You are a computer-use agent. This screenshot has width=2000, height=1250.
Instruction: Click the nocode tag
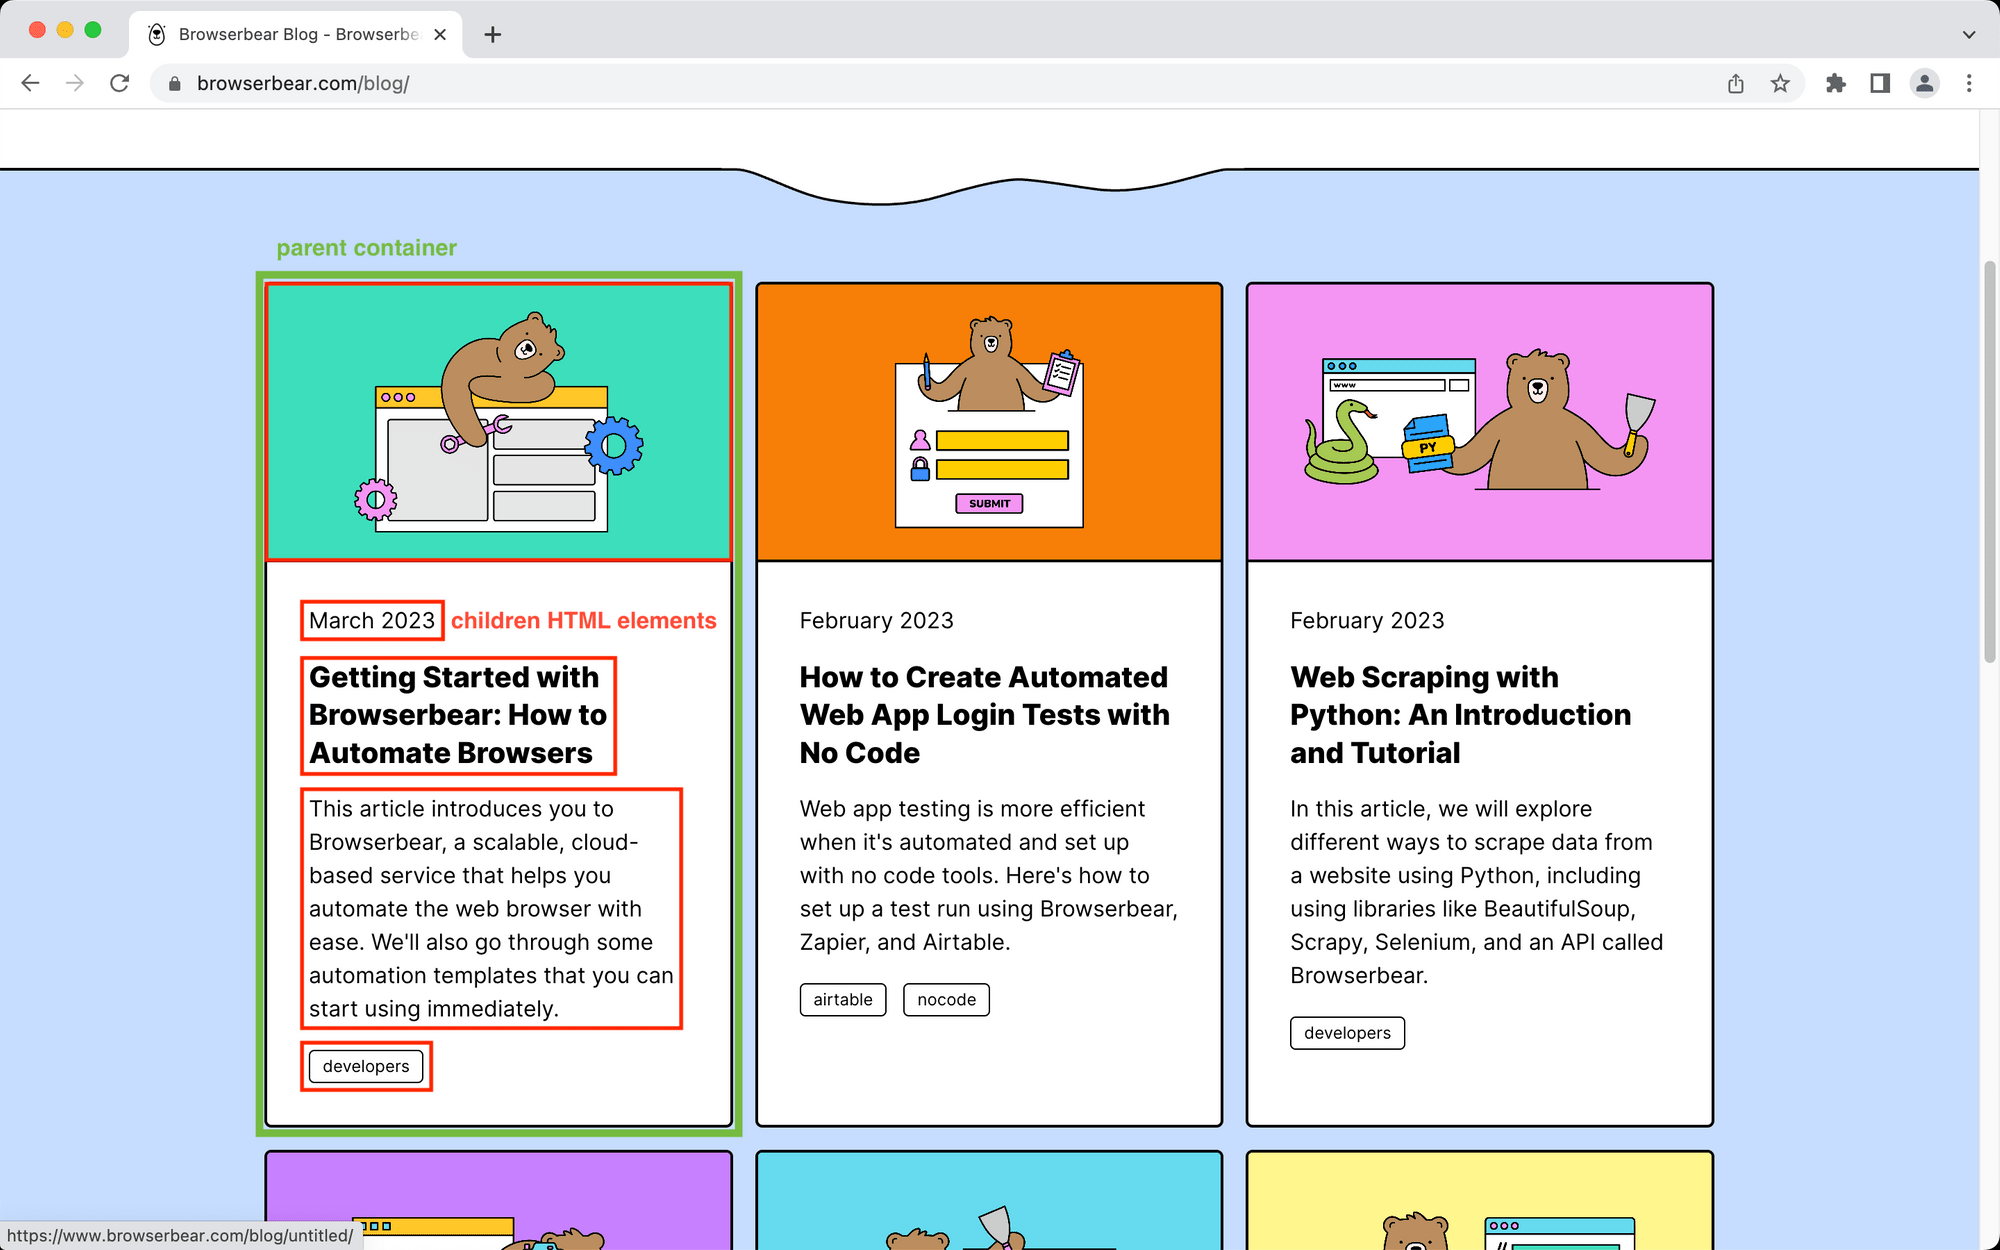tap(945, 999)
